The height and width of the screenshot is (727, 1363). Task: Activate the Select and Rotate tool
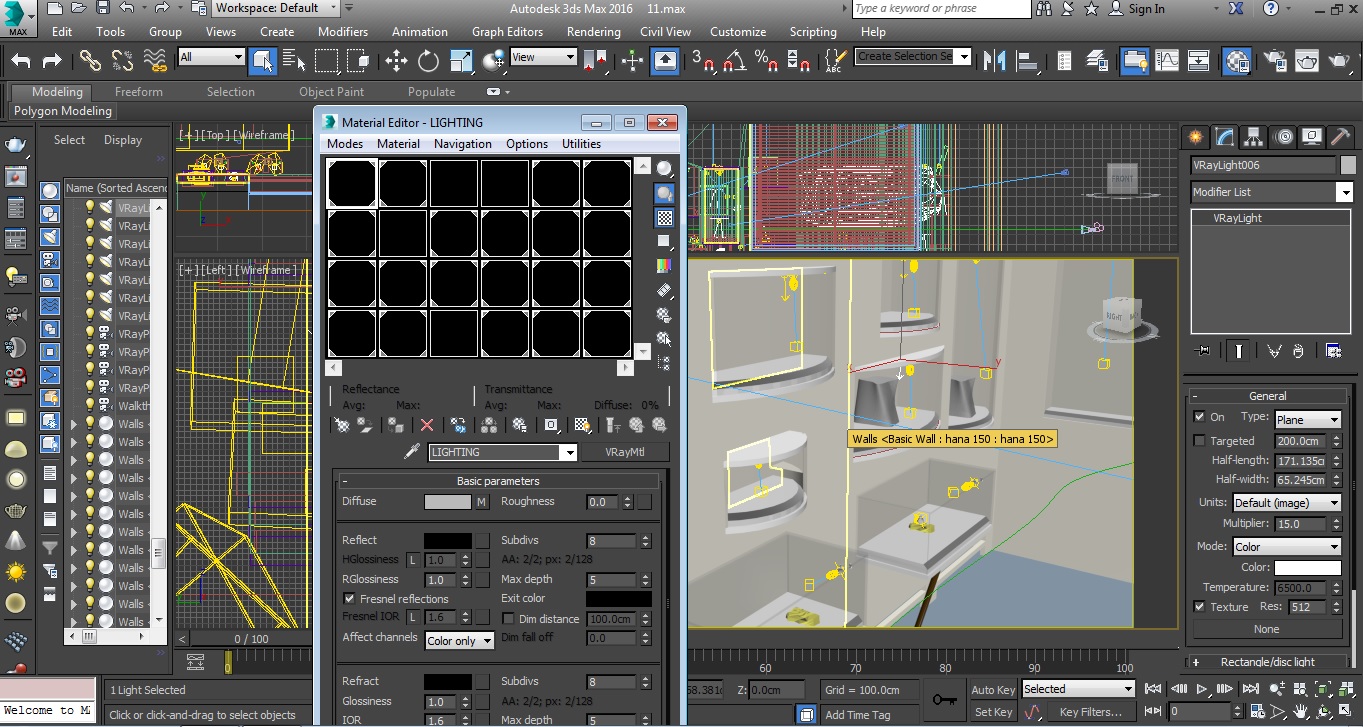[x=429, y=61]
